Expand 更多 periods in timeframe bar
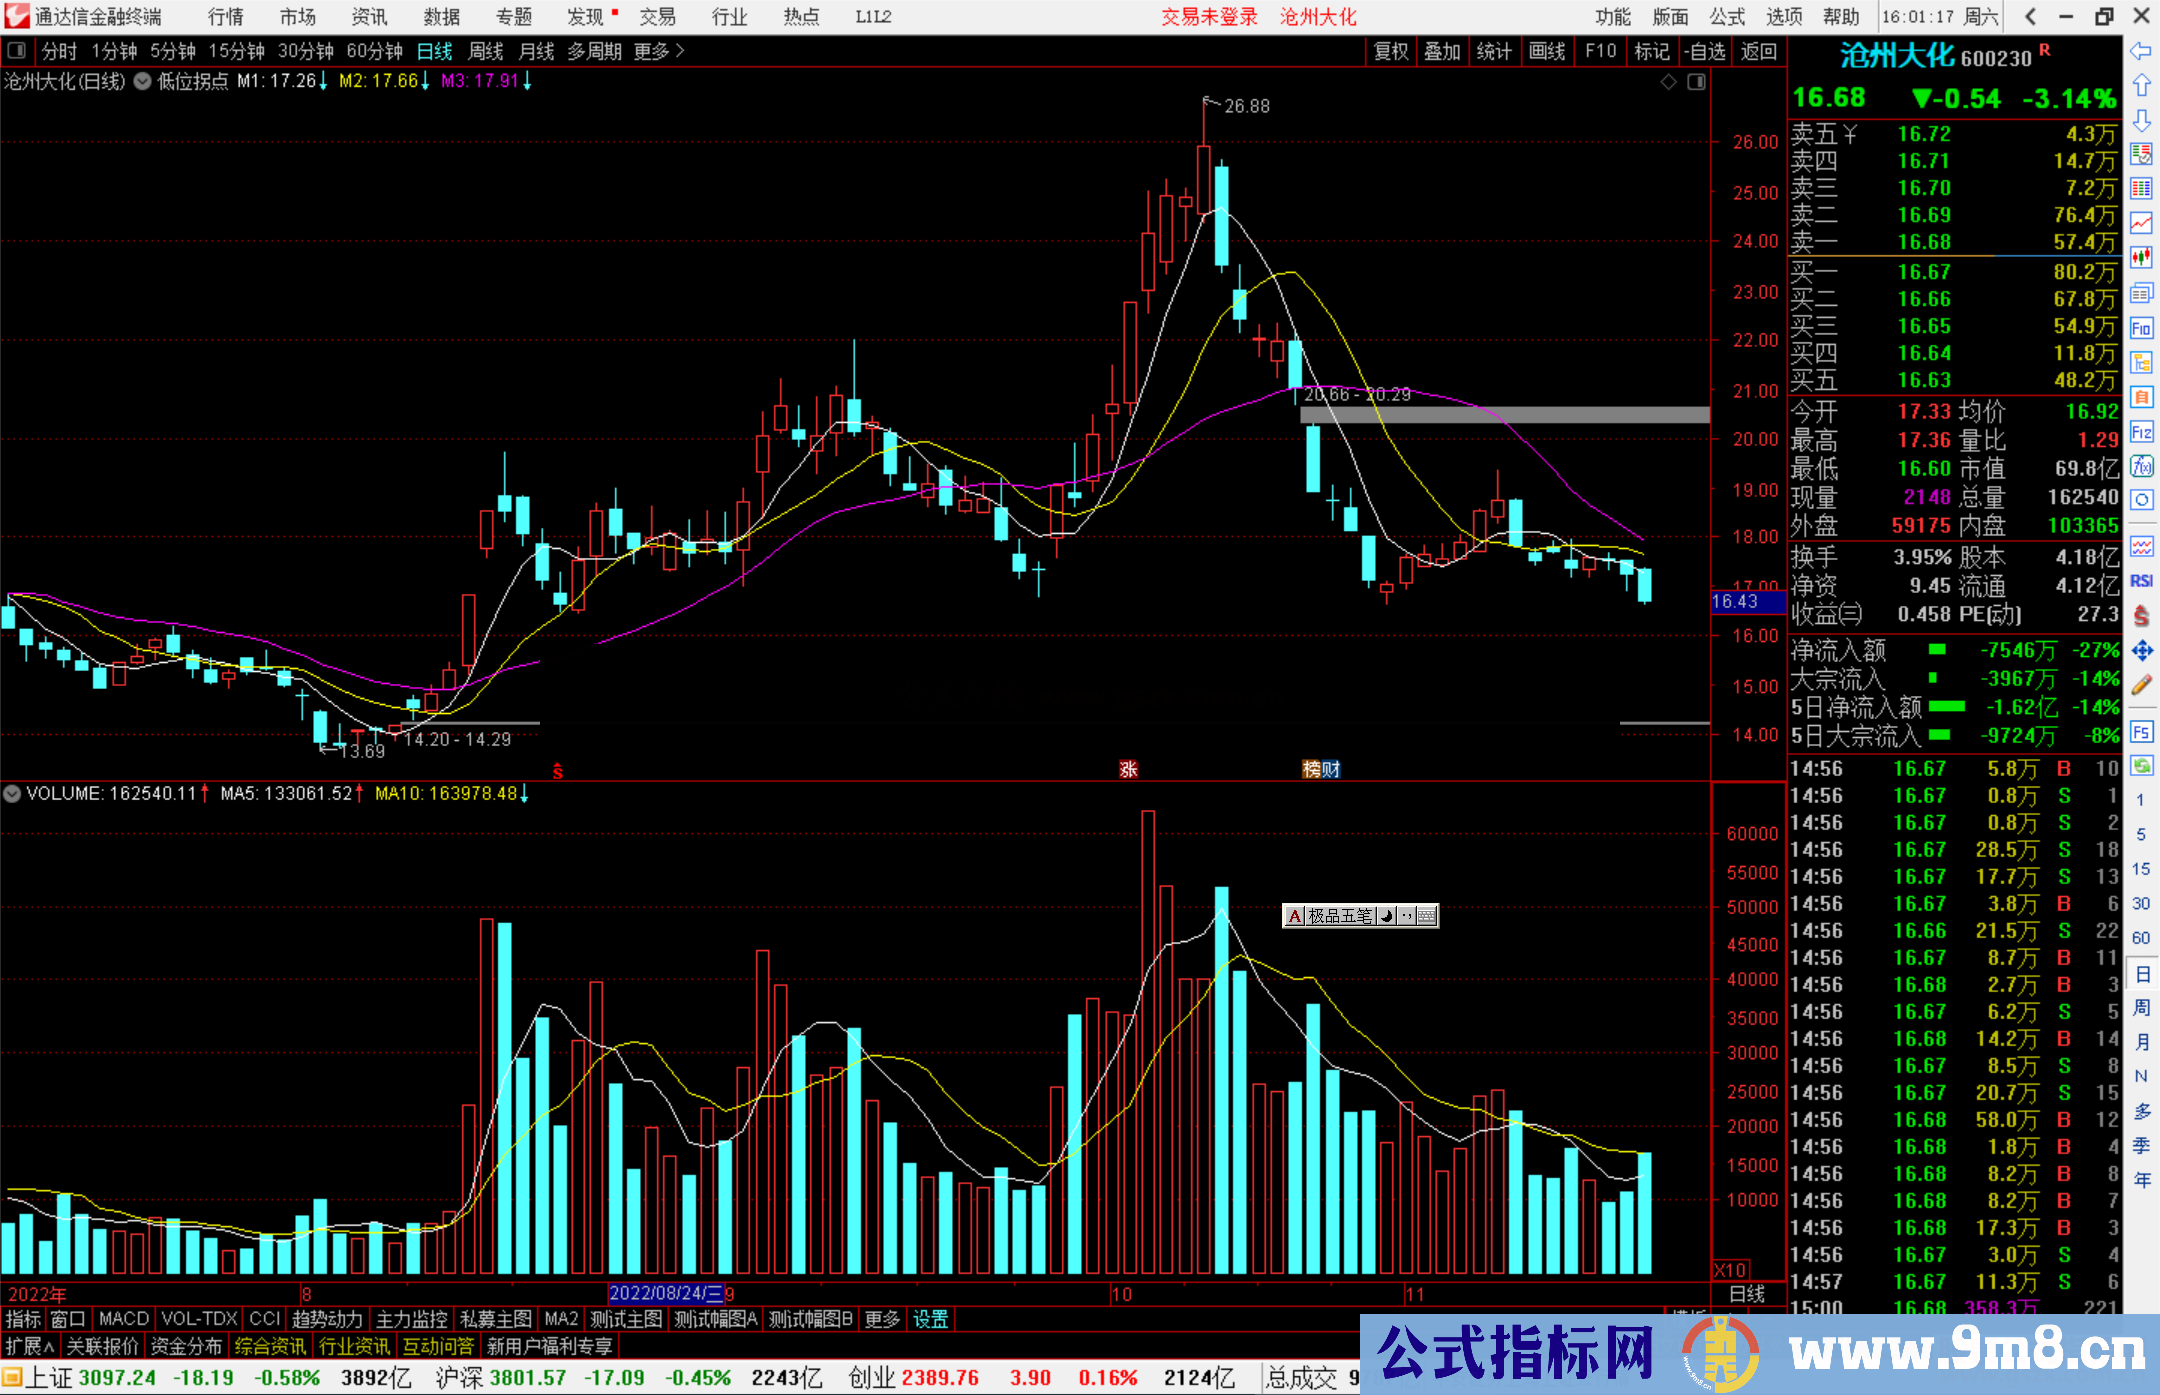2160x1395 pixels. (658, 51)
